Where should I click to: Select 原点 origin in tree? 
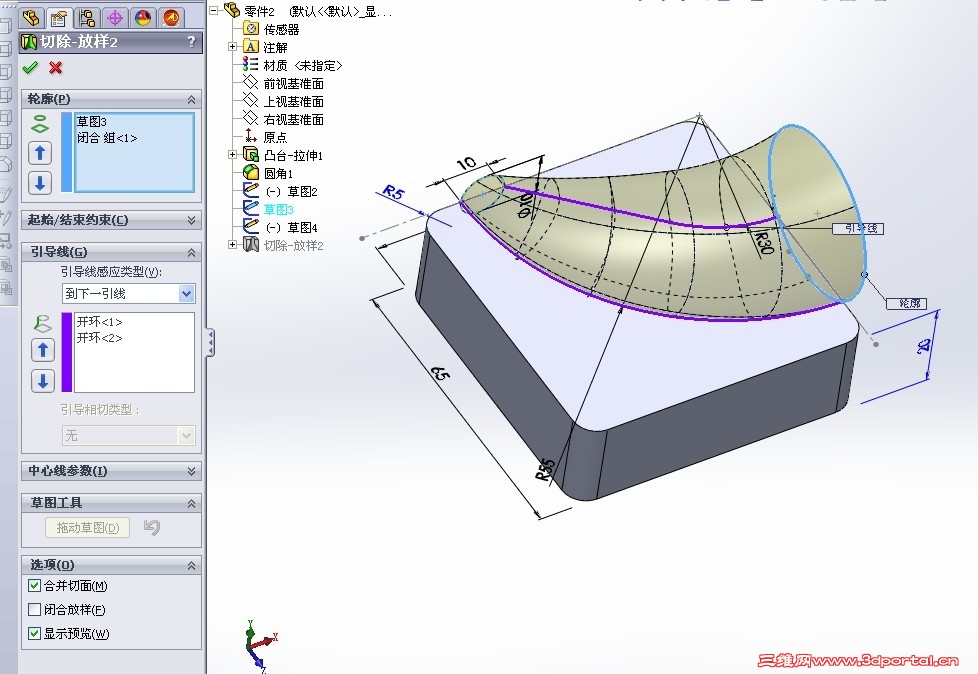point(275,137)
